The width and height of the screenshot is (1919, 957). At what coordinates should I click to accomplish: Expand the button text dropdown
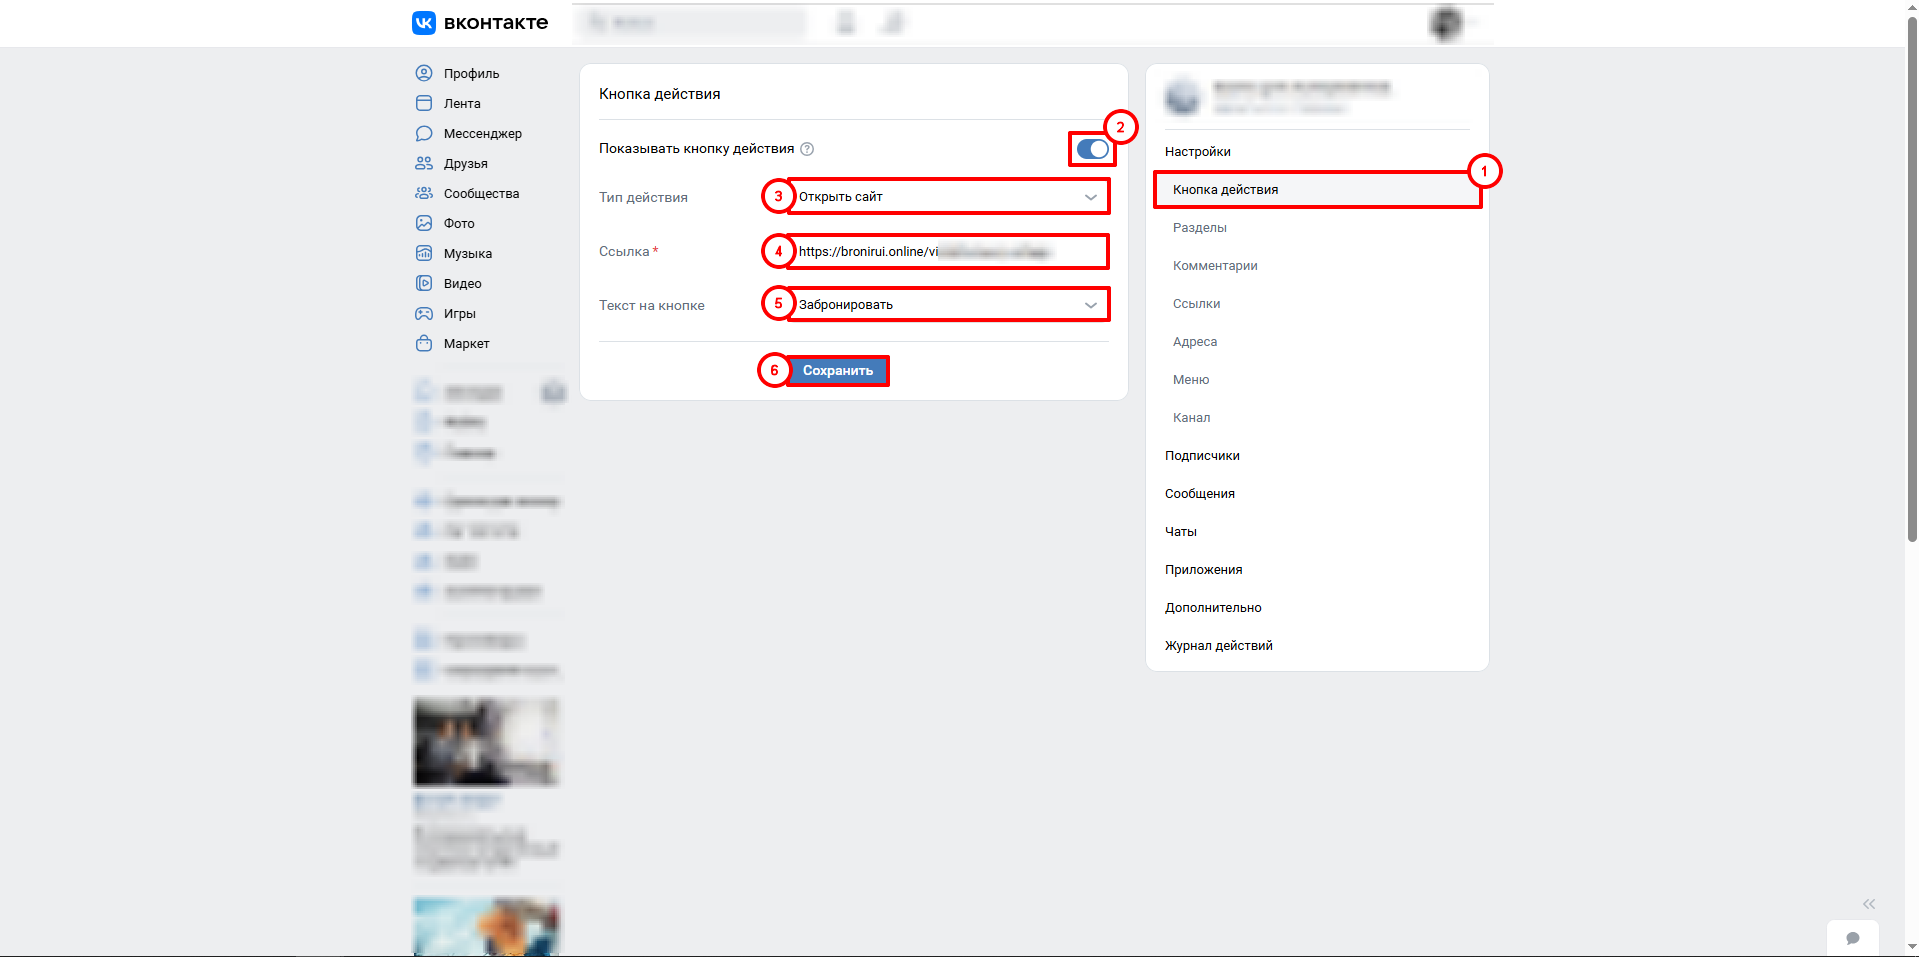[947, 305]
